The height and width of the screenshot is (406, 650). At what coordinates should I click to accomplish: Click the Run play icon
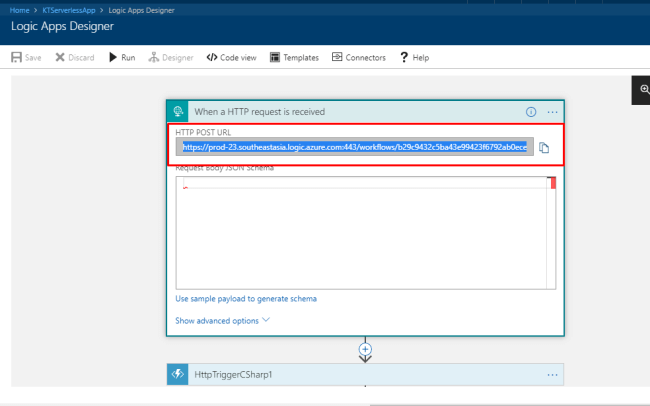click(x=113, y=57)
